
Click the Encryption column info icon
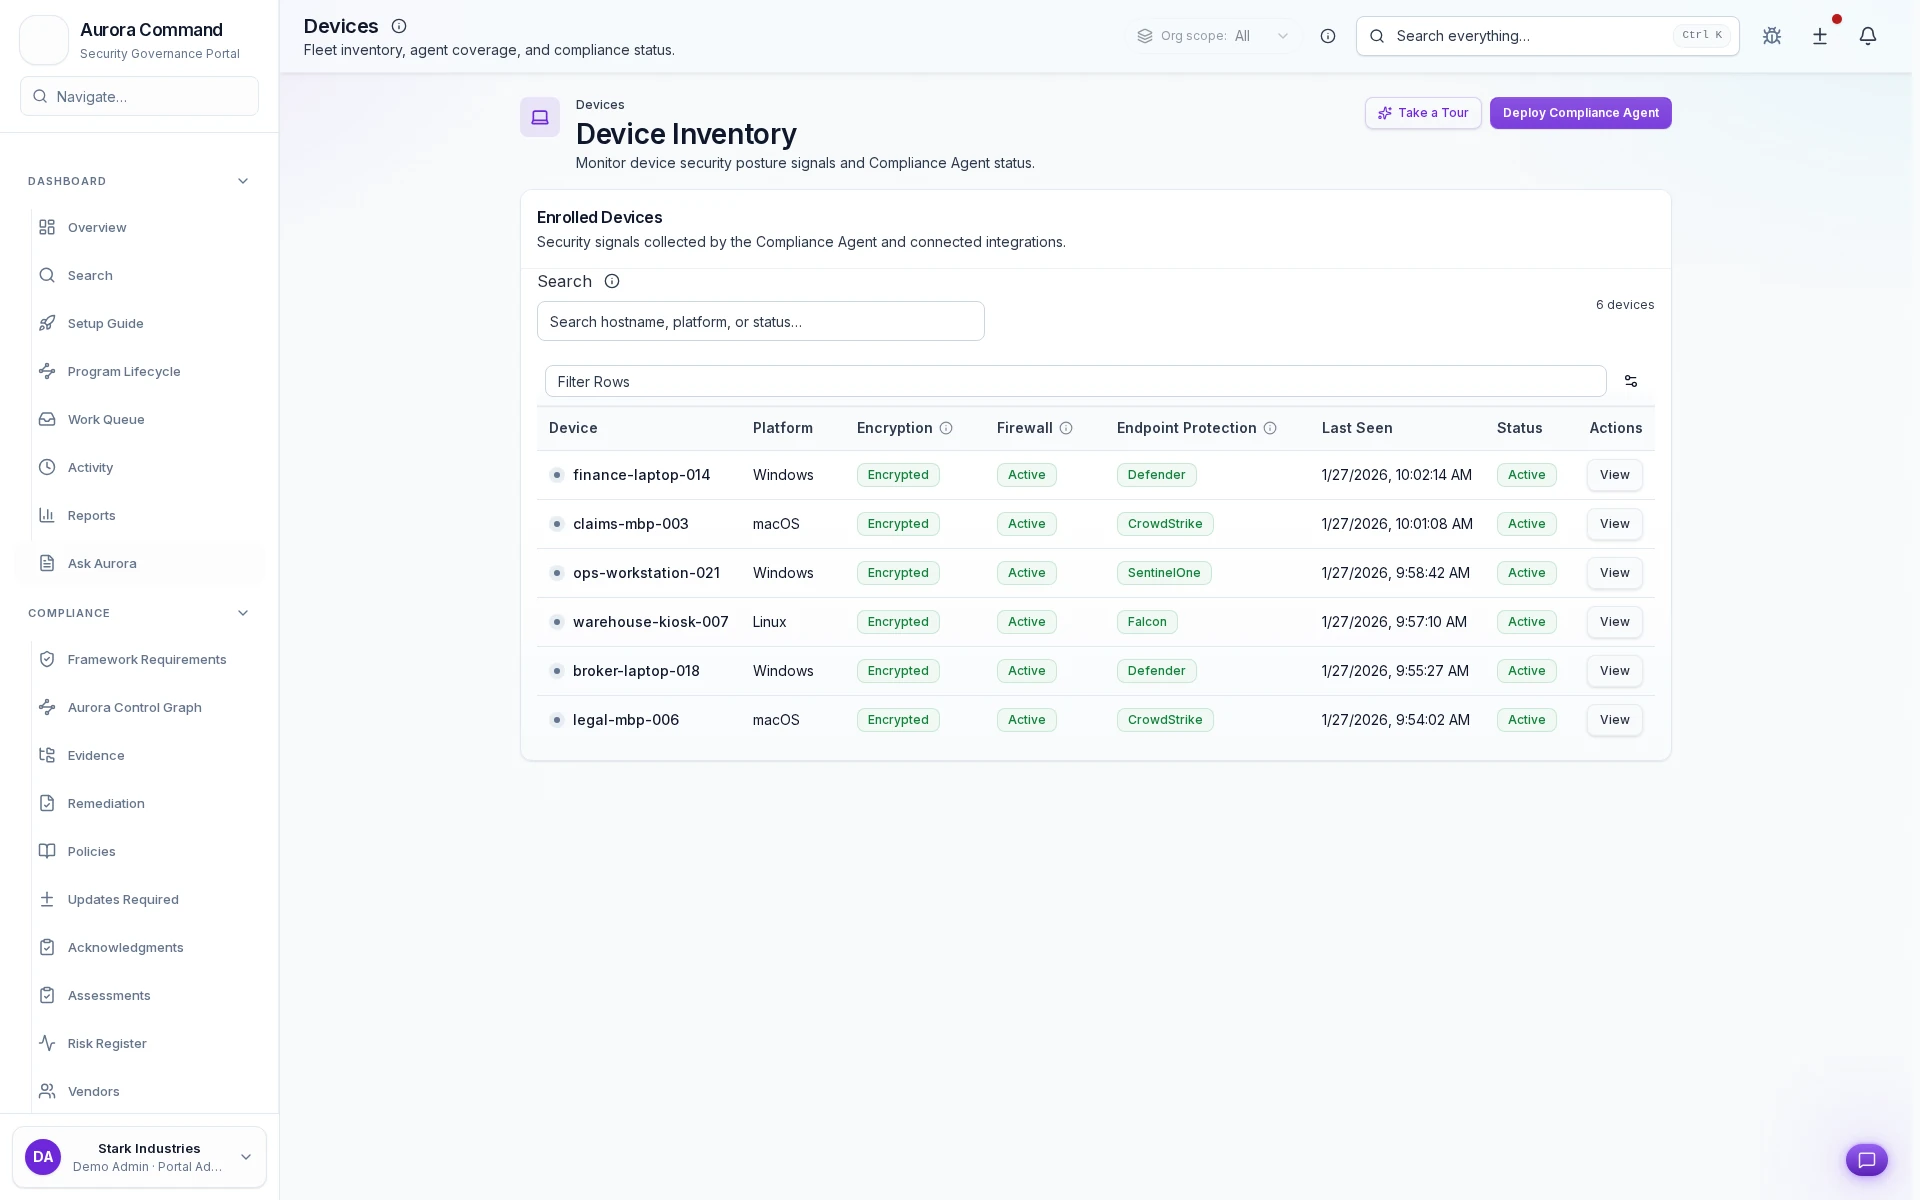[947, 428]
